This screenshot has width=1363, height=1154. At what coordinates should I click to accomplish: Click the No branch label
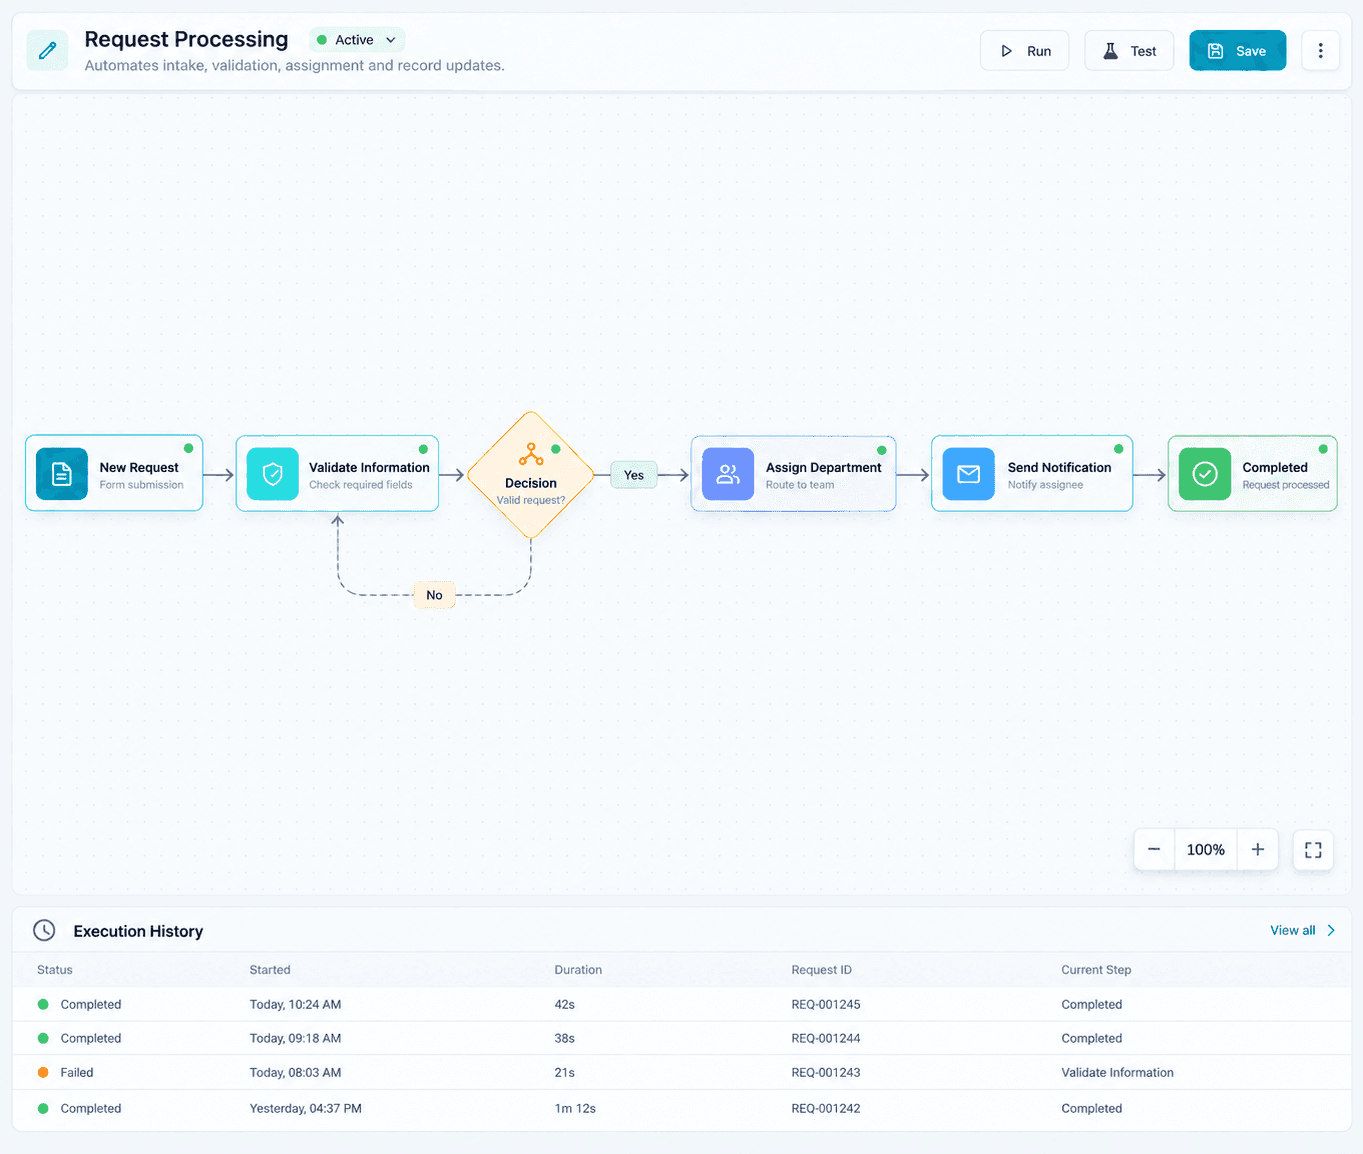[434, 595]
